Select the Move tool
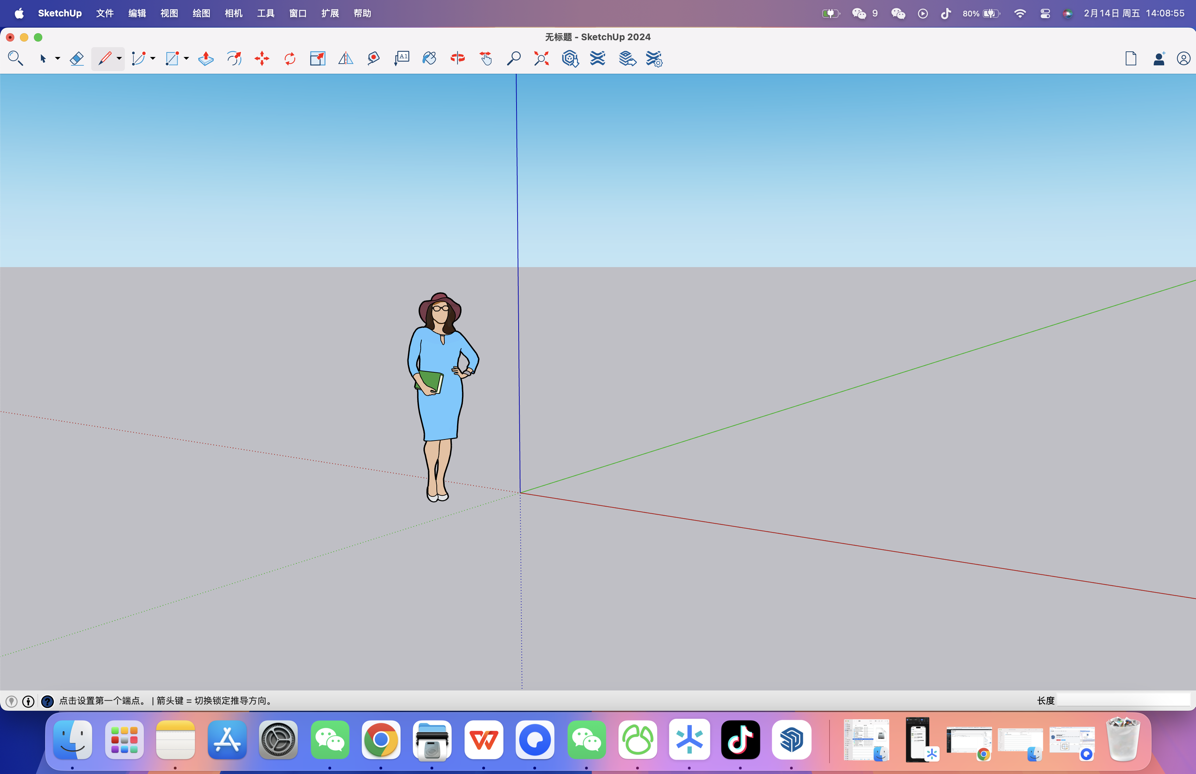 point(262,58)
